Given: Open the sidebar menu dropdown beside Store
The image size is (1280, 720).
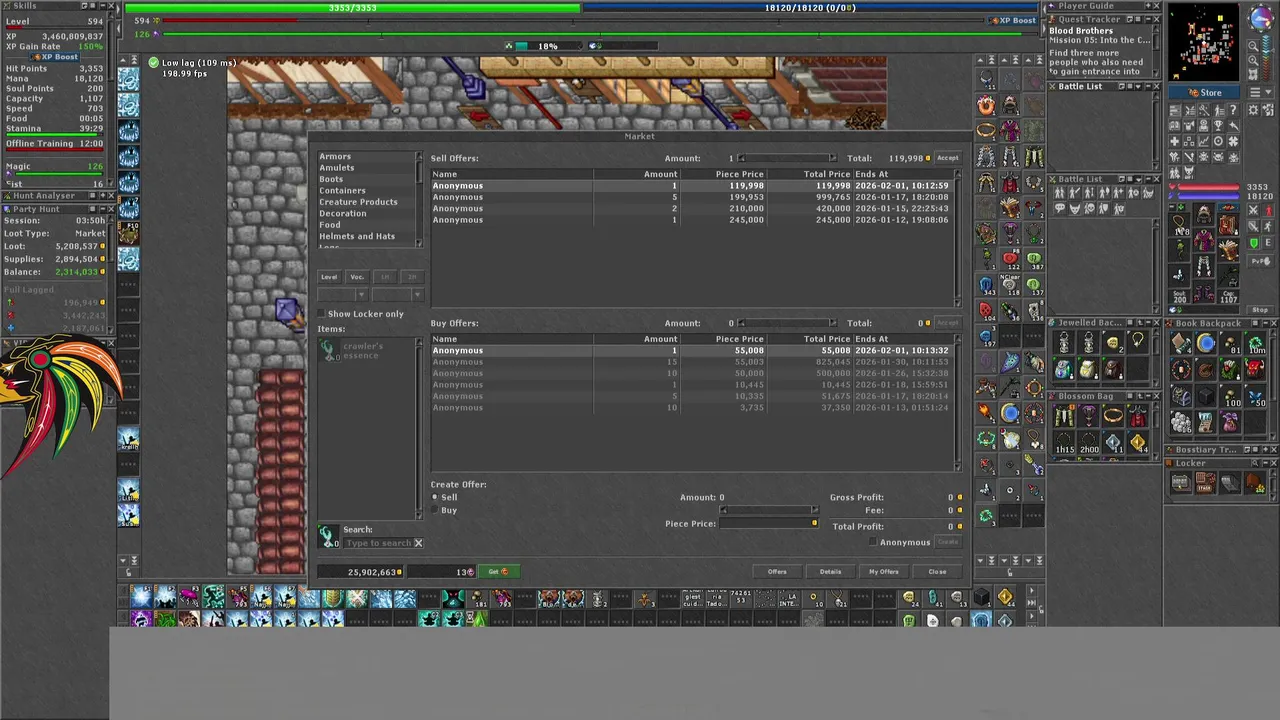Looking at the screenshot, I should 1261,92.
